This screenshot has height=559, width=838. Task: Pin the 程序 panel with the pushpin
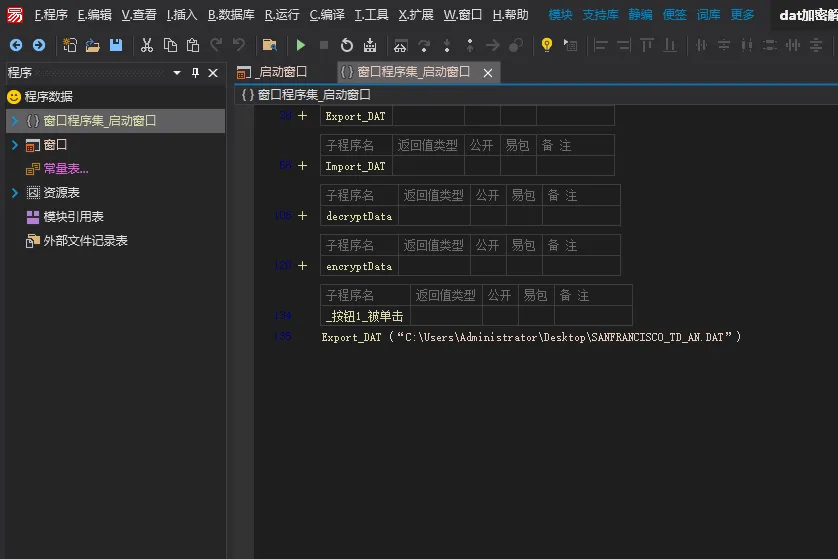pos(195,73)
